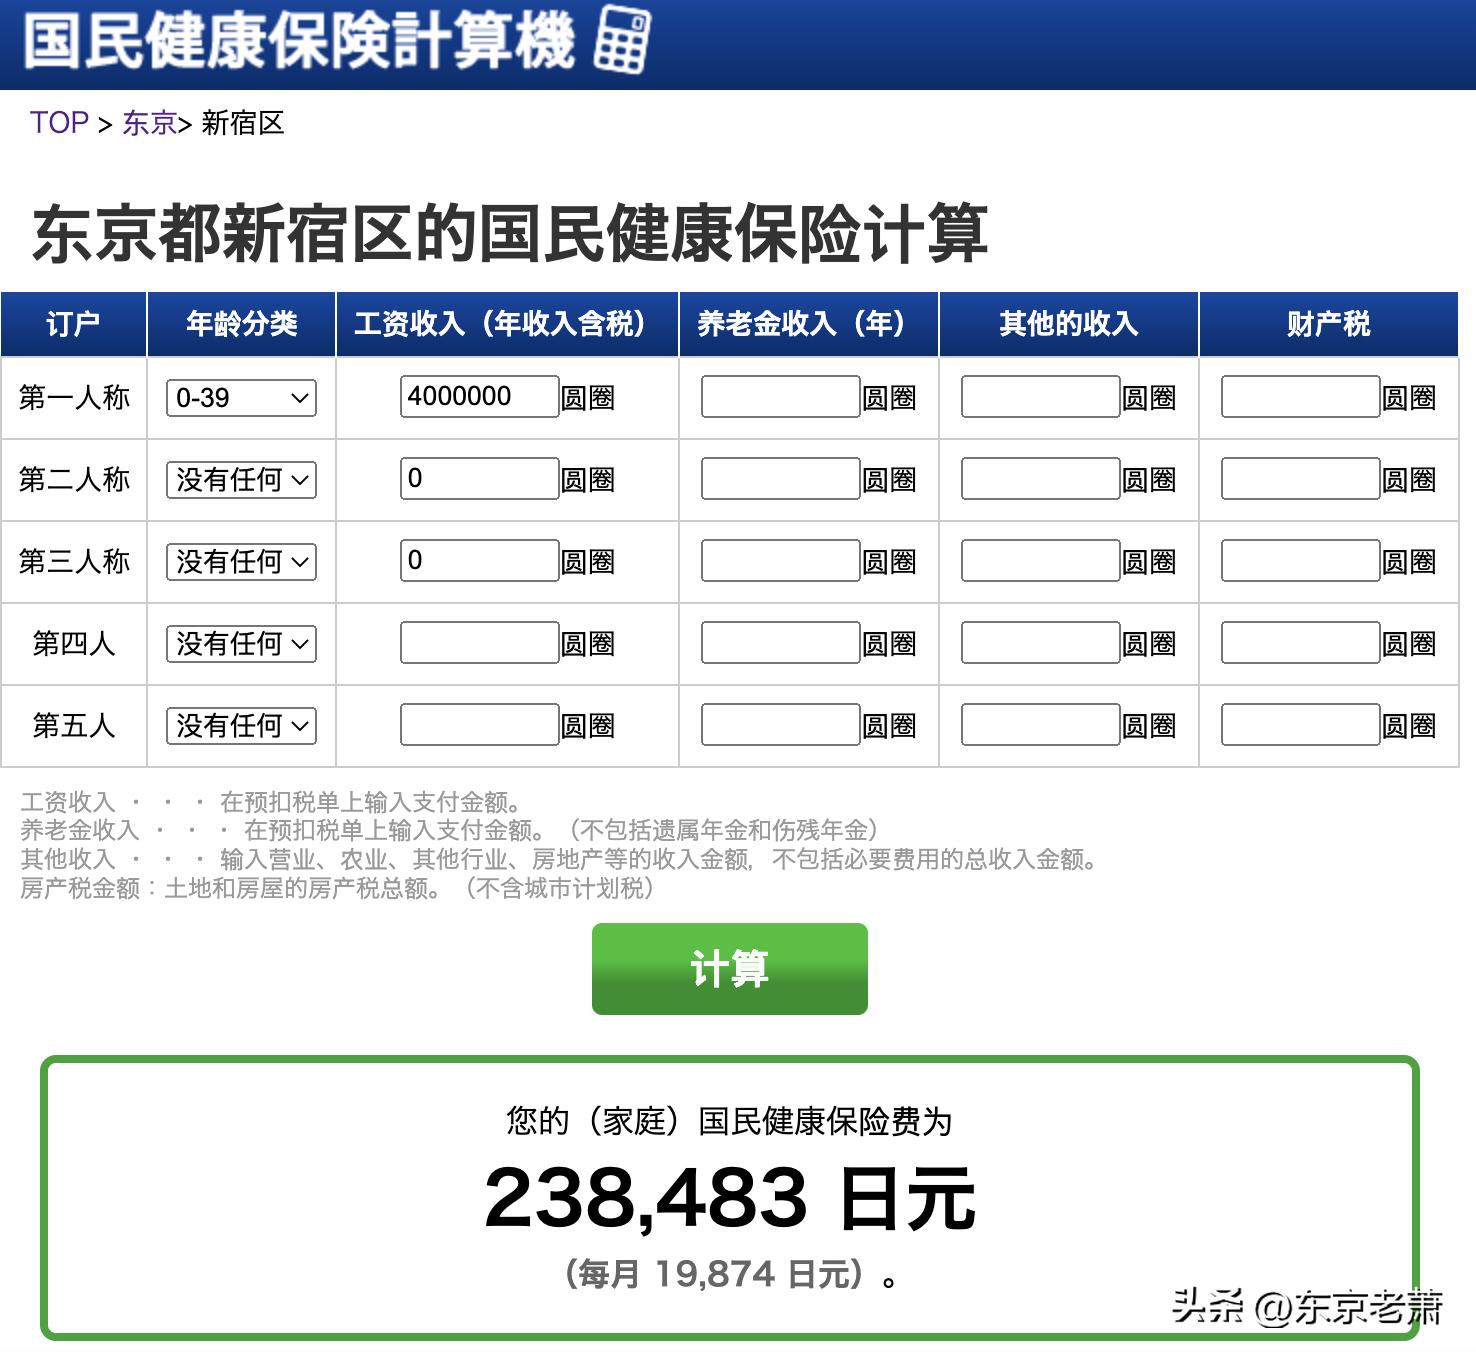The width and height of the screenshot is (1476, 1358).
Task: Focus the pension income field for 第一人称
Action: [x=781, y=397]
